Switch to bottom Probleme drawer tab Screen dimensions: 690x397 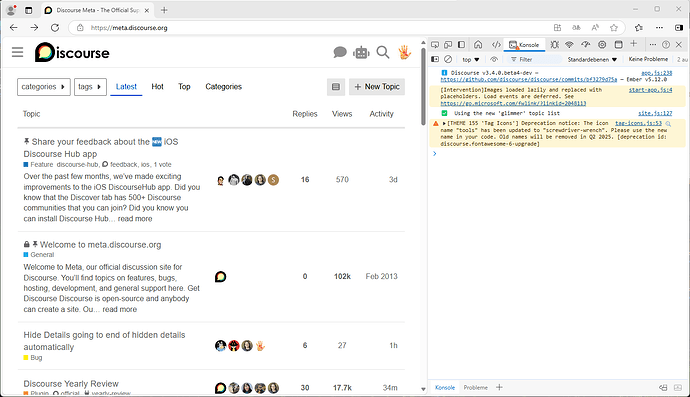(x=475, y=387)
